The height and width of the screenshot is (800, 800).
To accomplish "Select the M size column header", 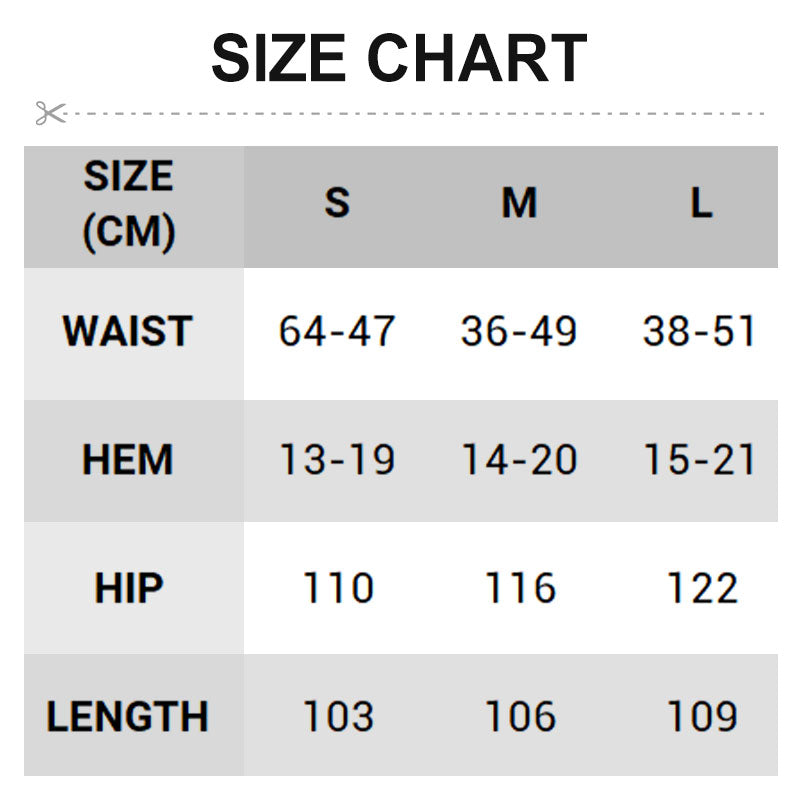I will (519, 204).
